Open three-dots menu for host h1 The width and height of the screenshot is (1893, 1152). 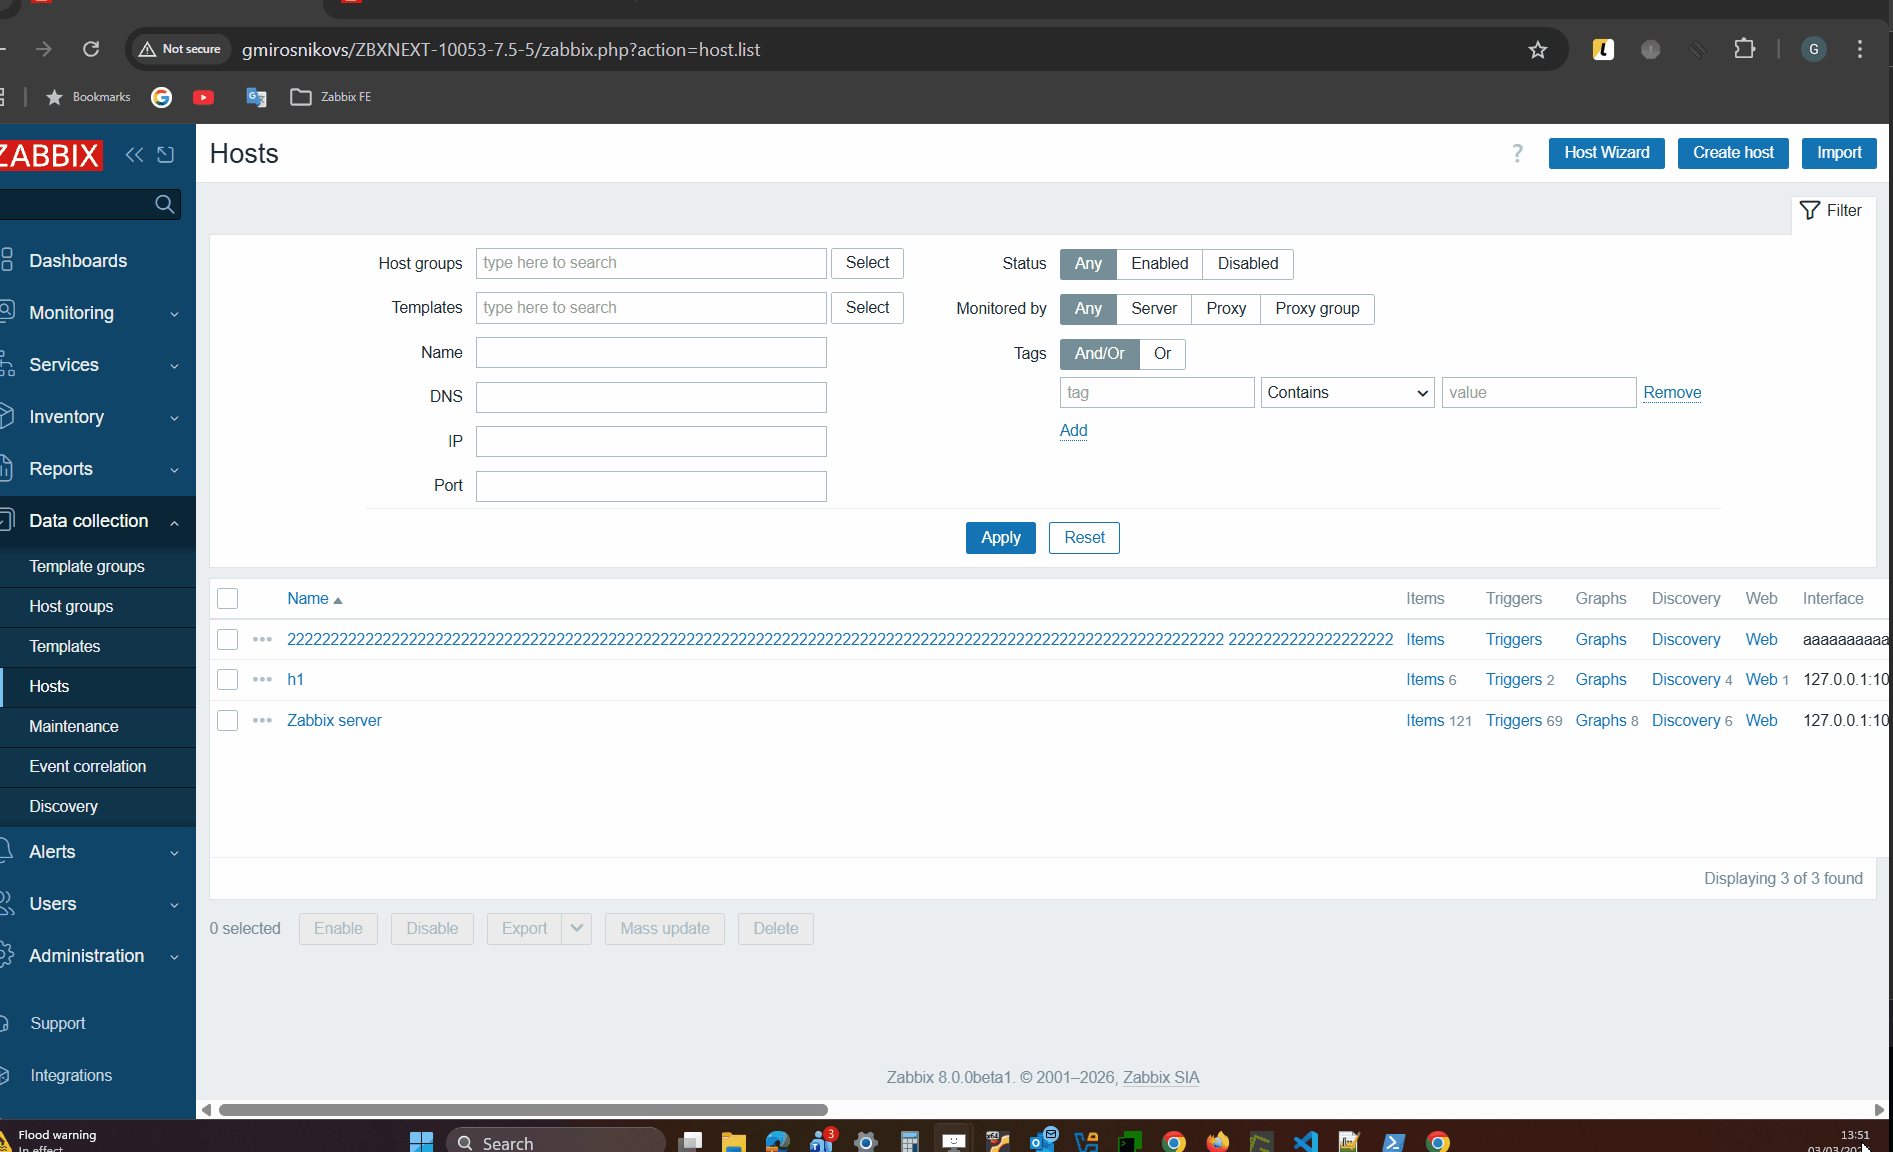262,680
